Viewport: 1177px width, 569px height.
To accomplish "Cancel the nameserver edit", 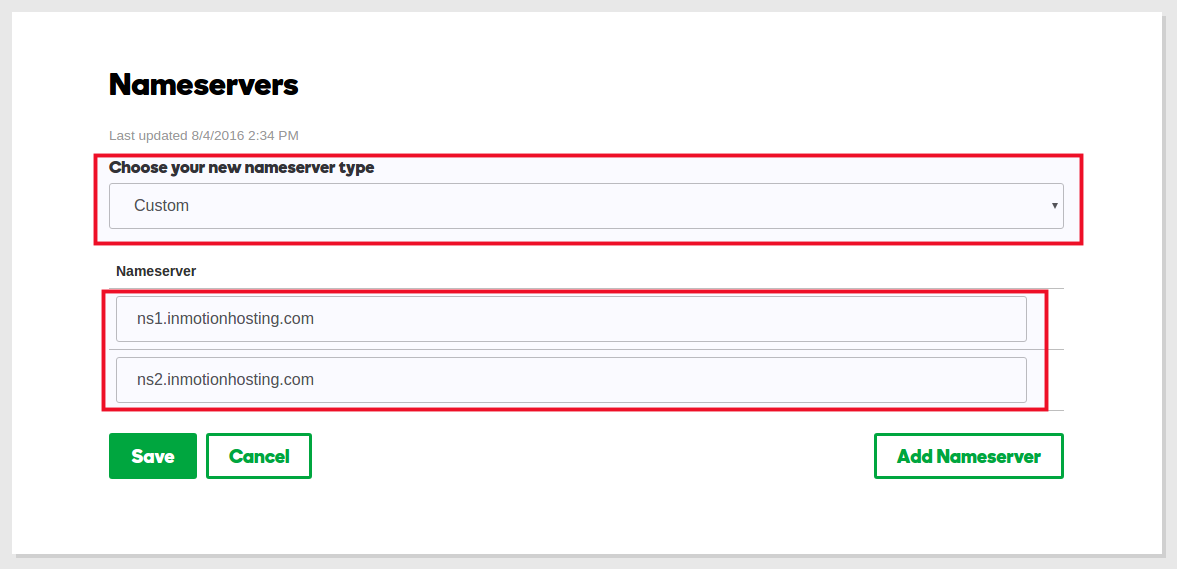I will click(259, 456).
